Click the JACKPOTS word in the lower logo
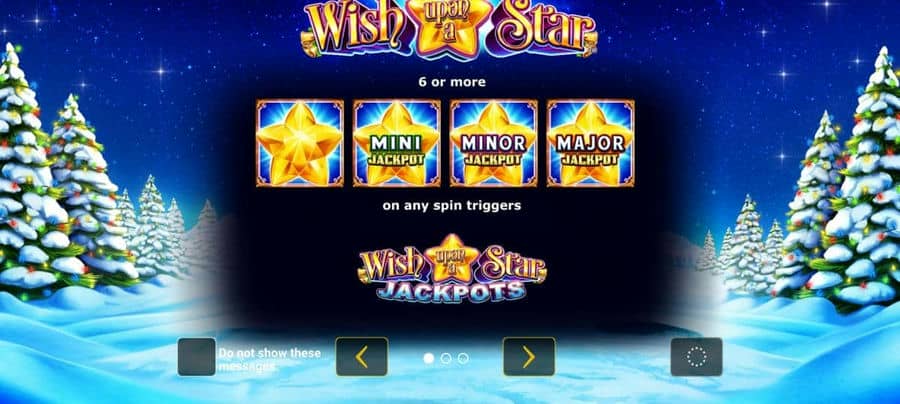The image size is (900, 404). click(x=451, y=290)
